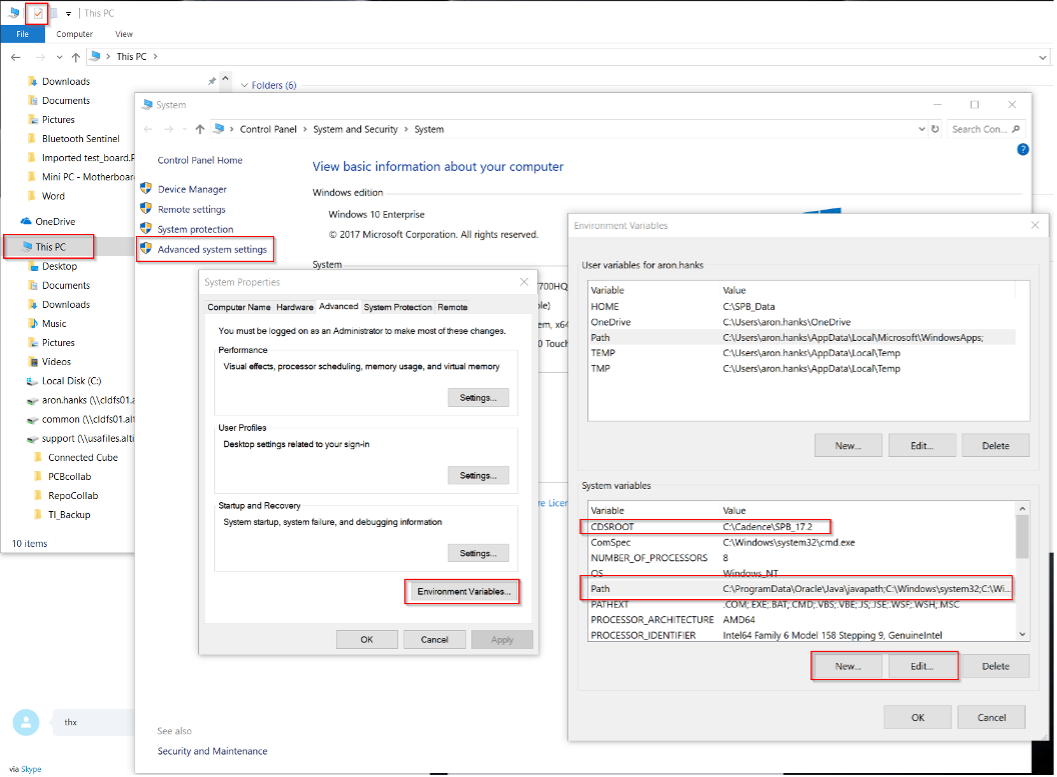Open System protection link
The width and height of the screenshot is (1057, 777).
(x=195, y=229)
